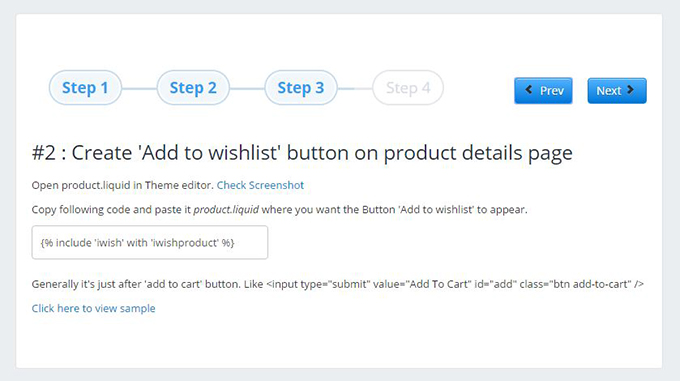Go to Step 1 of the wizard
Viewport: 680px width, 381px height.
coord(85,88)
